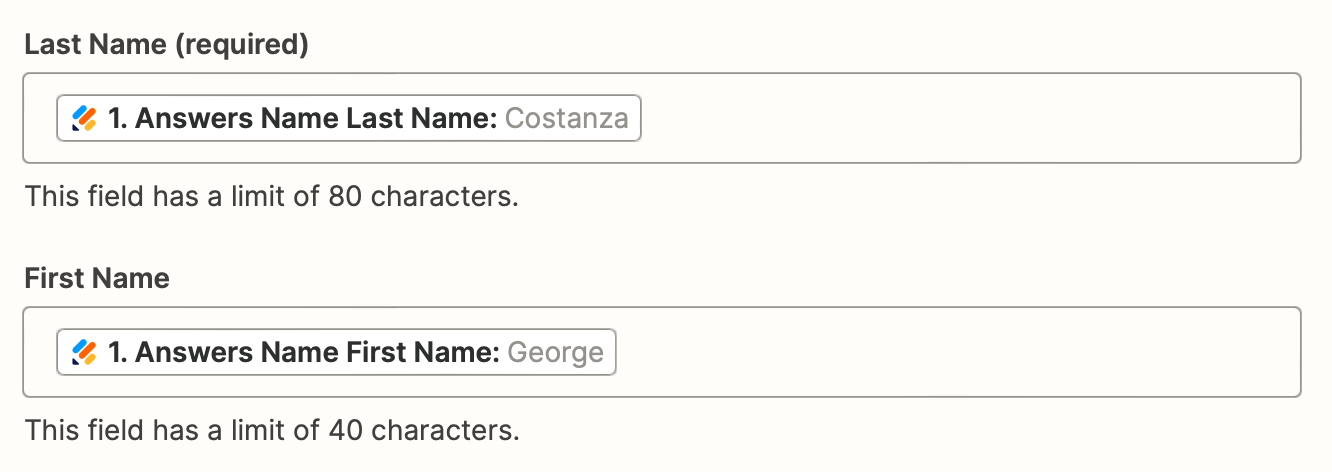The height and width of the screenshot is (472, 1332).
Task: Focus the First Name field before its pill
Action: point(40,353)
